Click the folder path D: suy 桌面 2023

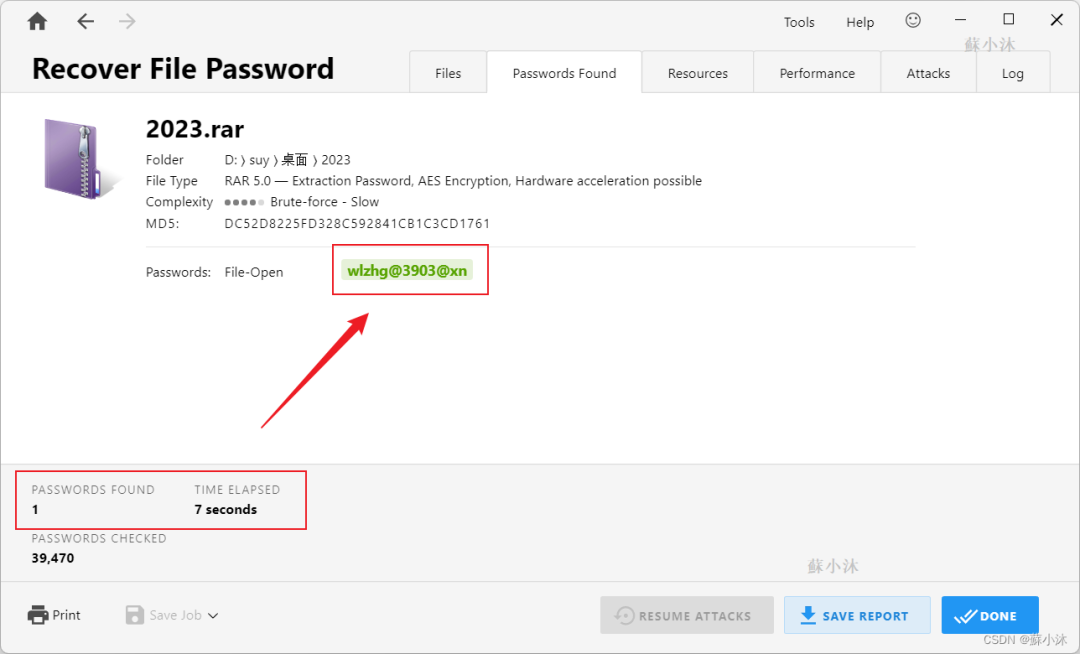click(287, 160)
